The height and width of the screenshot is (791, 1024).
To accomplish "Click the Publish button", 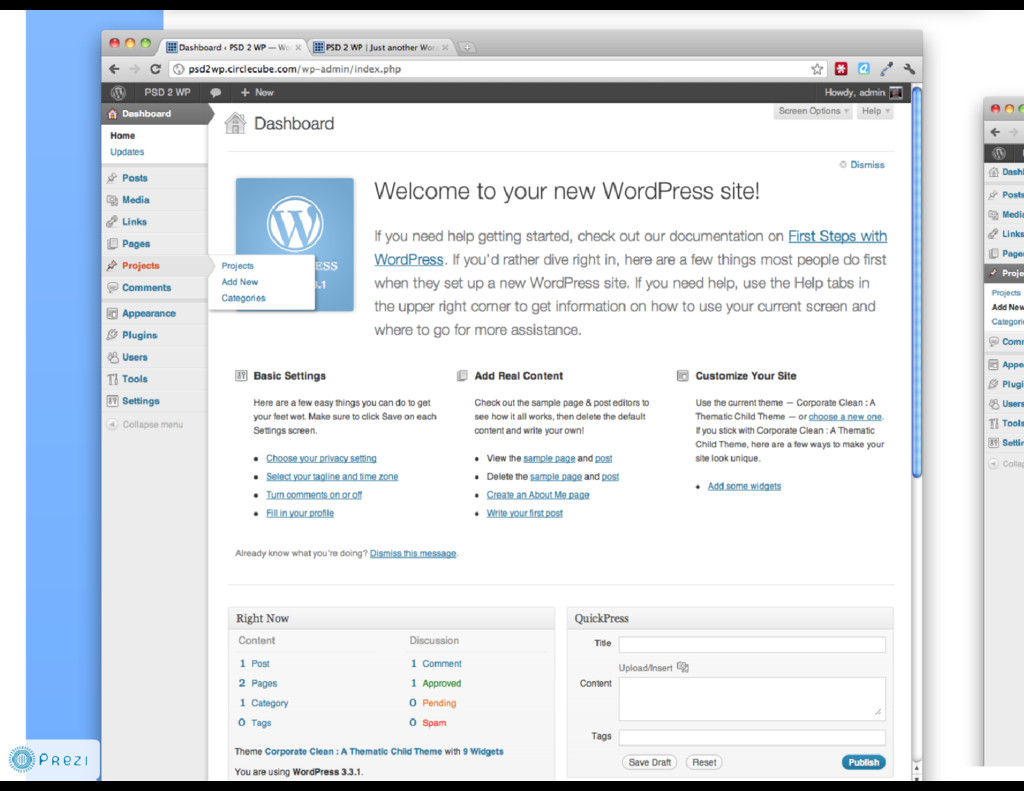I will (863, 762).
